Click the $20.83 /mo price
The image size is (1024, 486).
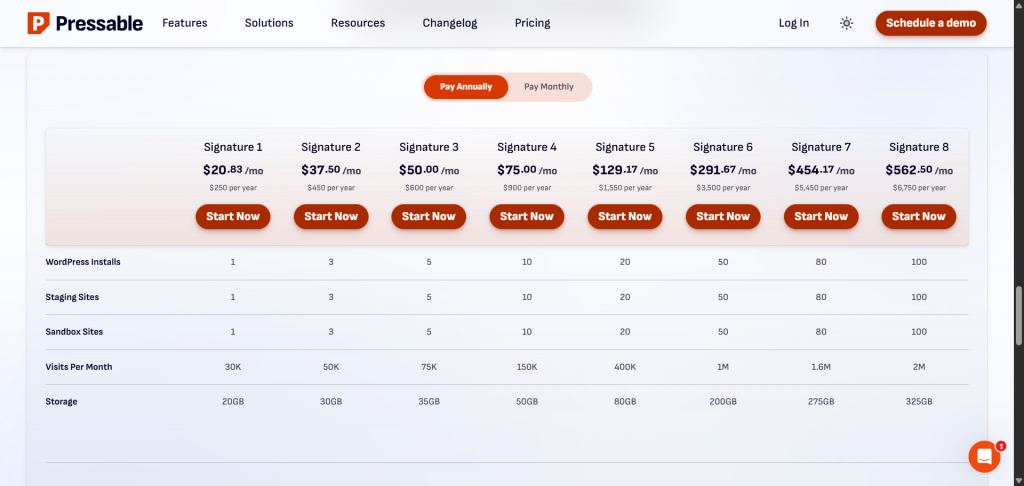point(233,170)
